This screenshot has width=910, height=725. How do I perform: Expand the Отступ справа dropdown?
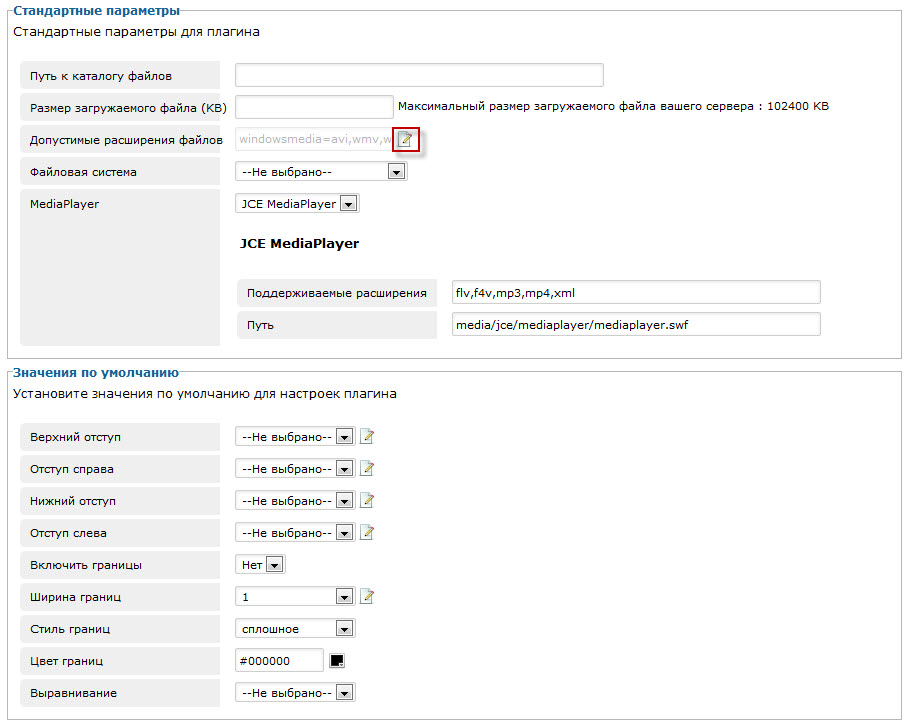pos(295,468)
